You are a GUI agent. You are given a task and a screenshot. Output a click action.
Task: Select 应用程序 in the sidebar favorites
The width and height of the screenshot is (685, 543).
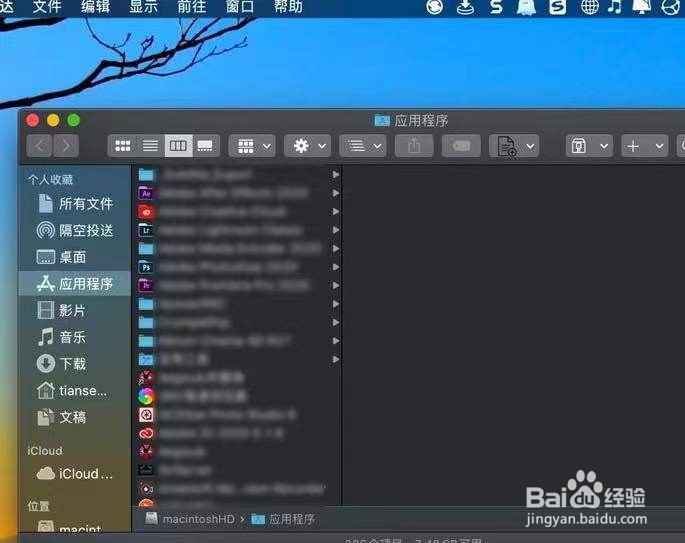pyautogui.click(x=74, y=284)
